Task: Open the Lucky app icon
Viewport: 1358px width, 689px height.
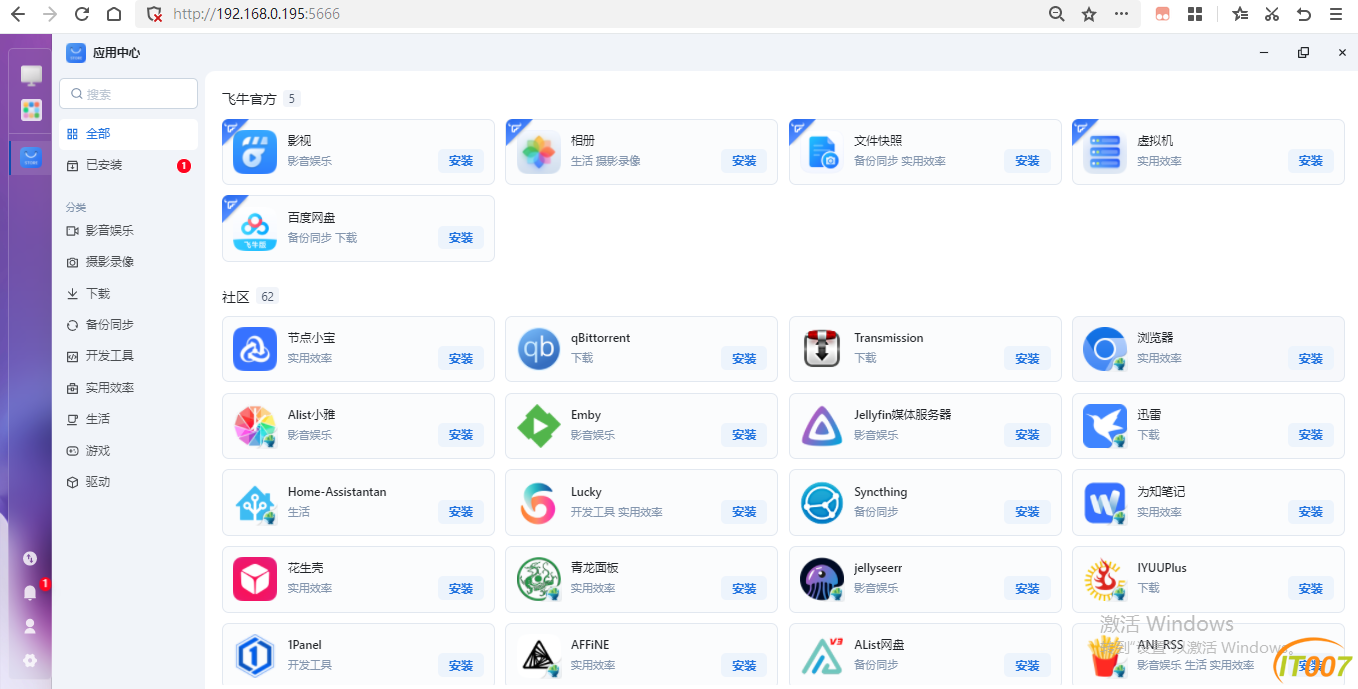Action: pyautogui.click(x=539, y=503)
